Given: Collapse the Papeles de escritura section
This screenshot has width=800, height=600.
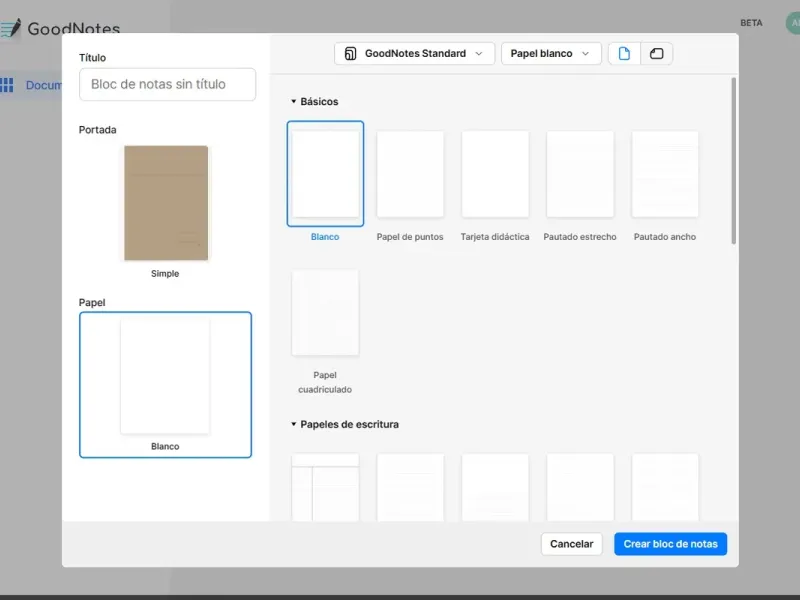Looking at the screenshot, I should point(293,424).
